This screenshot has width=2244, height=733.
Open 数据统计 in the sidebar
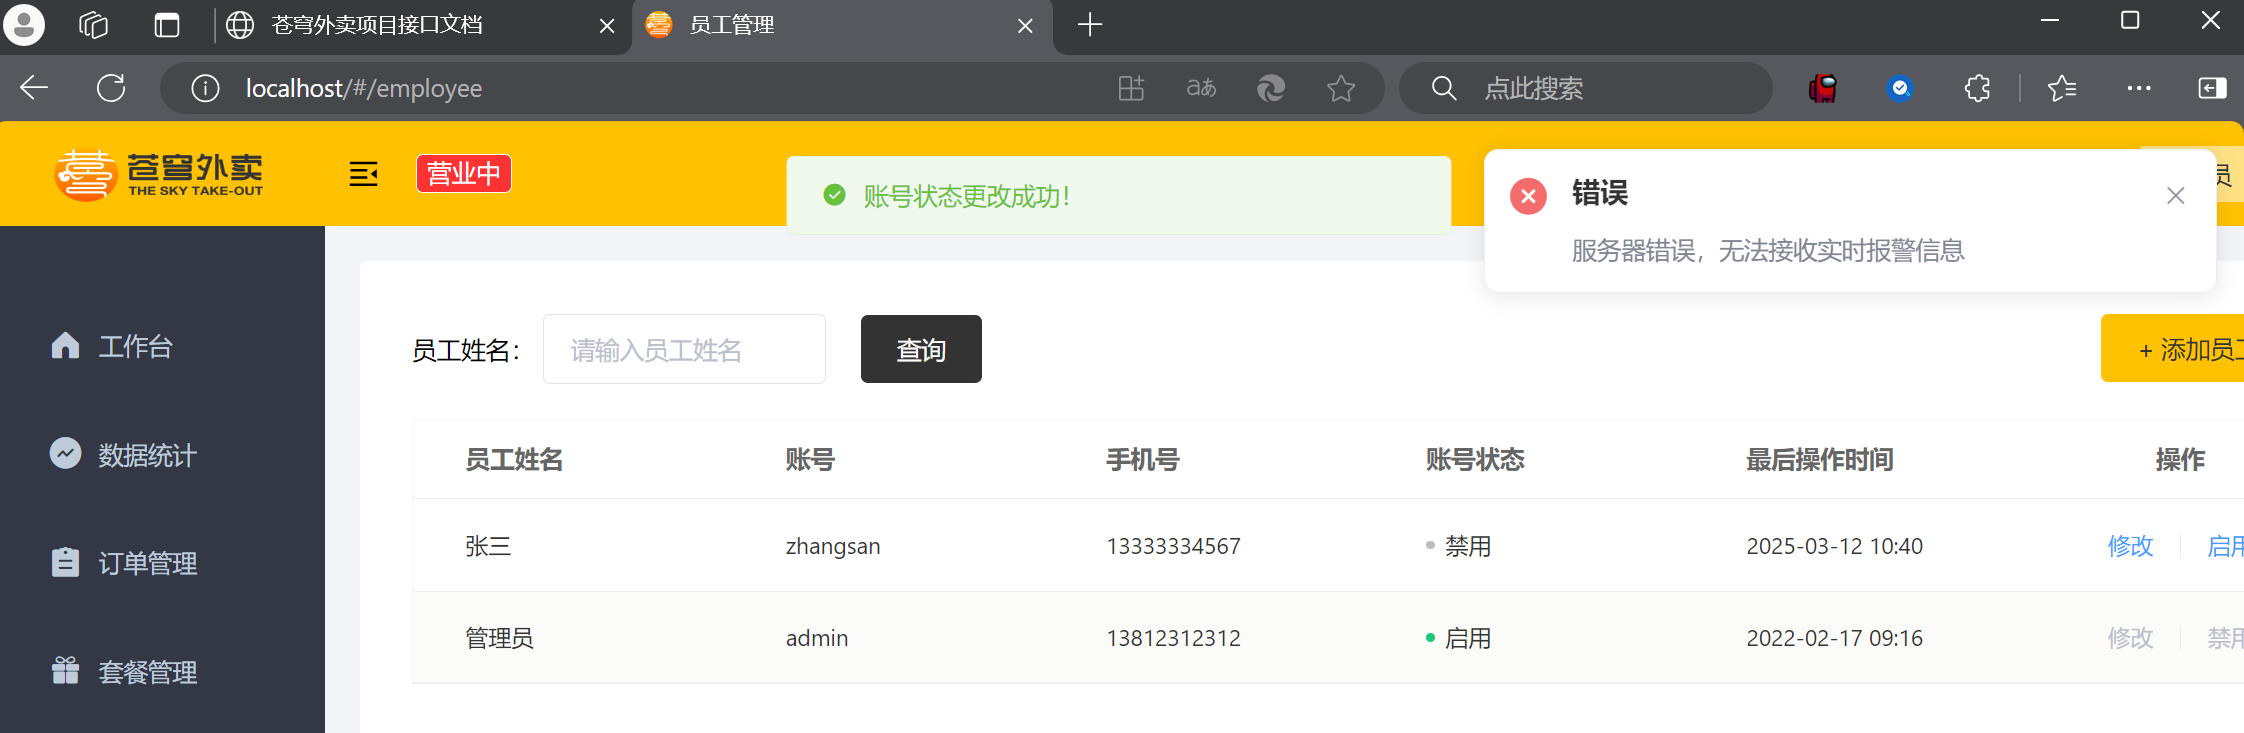(147, 455)
